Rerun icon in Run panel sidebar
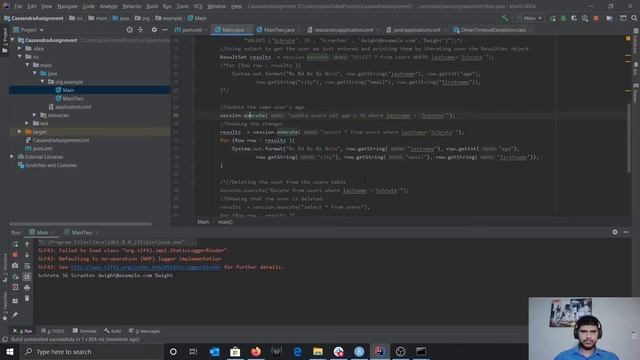The width and height of the screenshot is (640, 360). coord(15,244)
